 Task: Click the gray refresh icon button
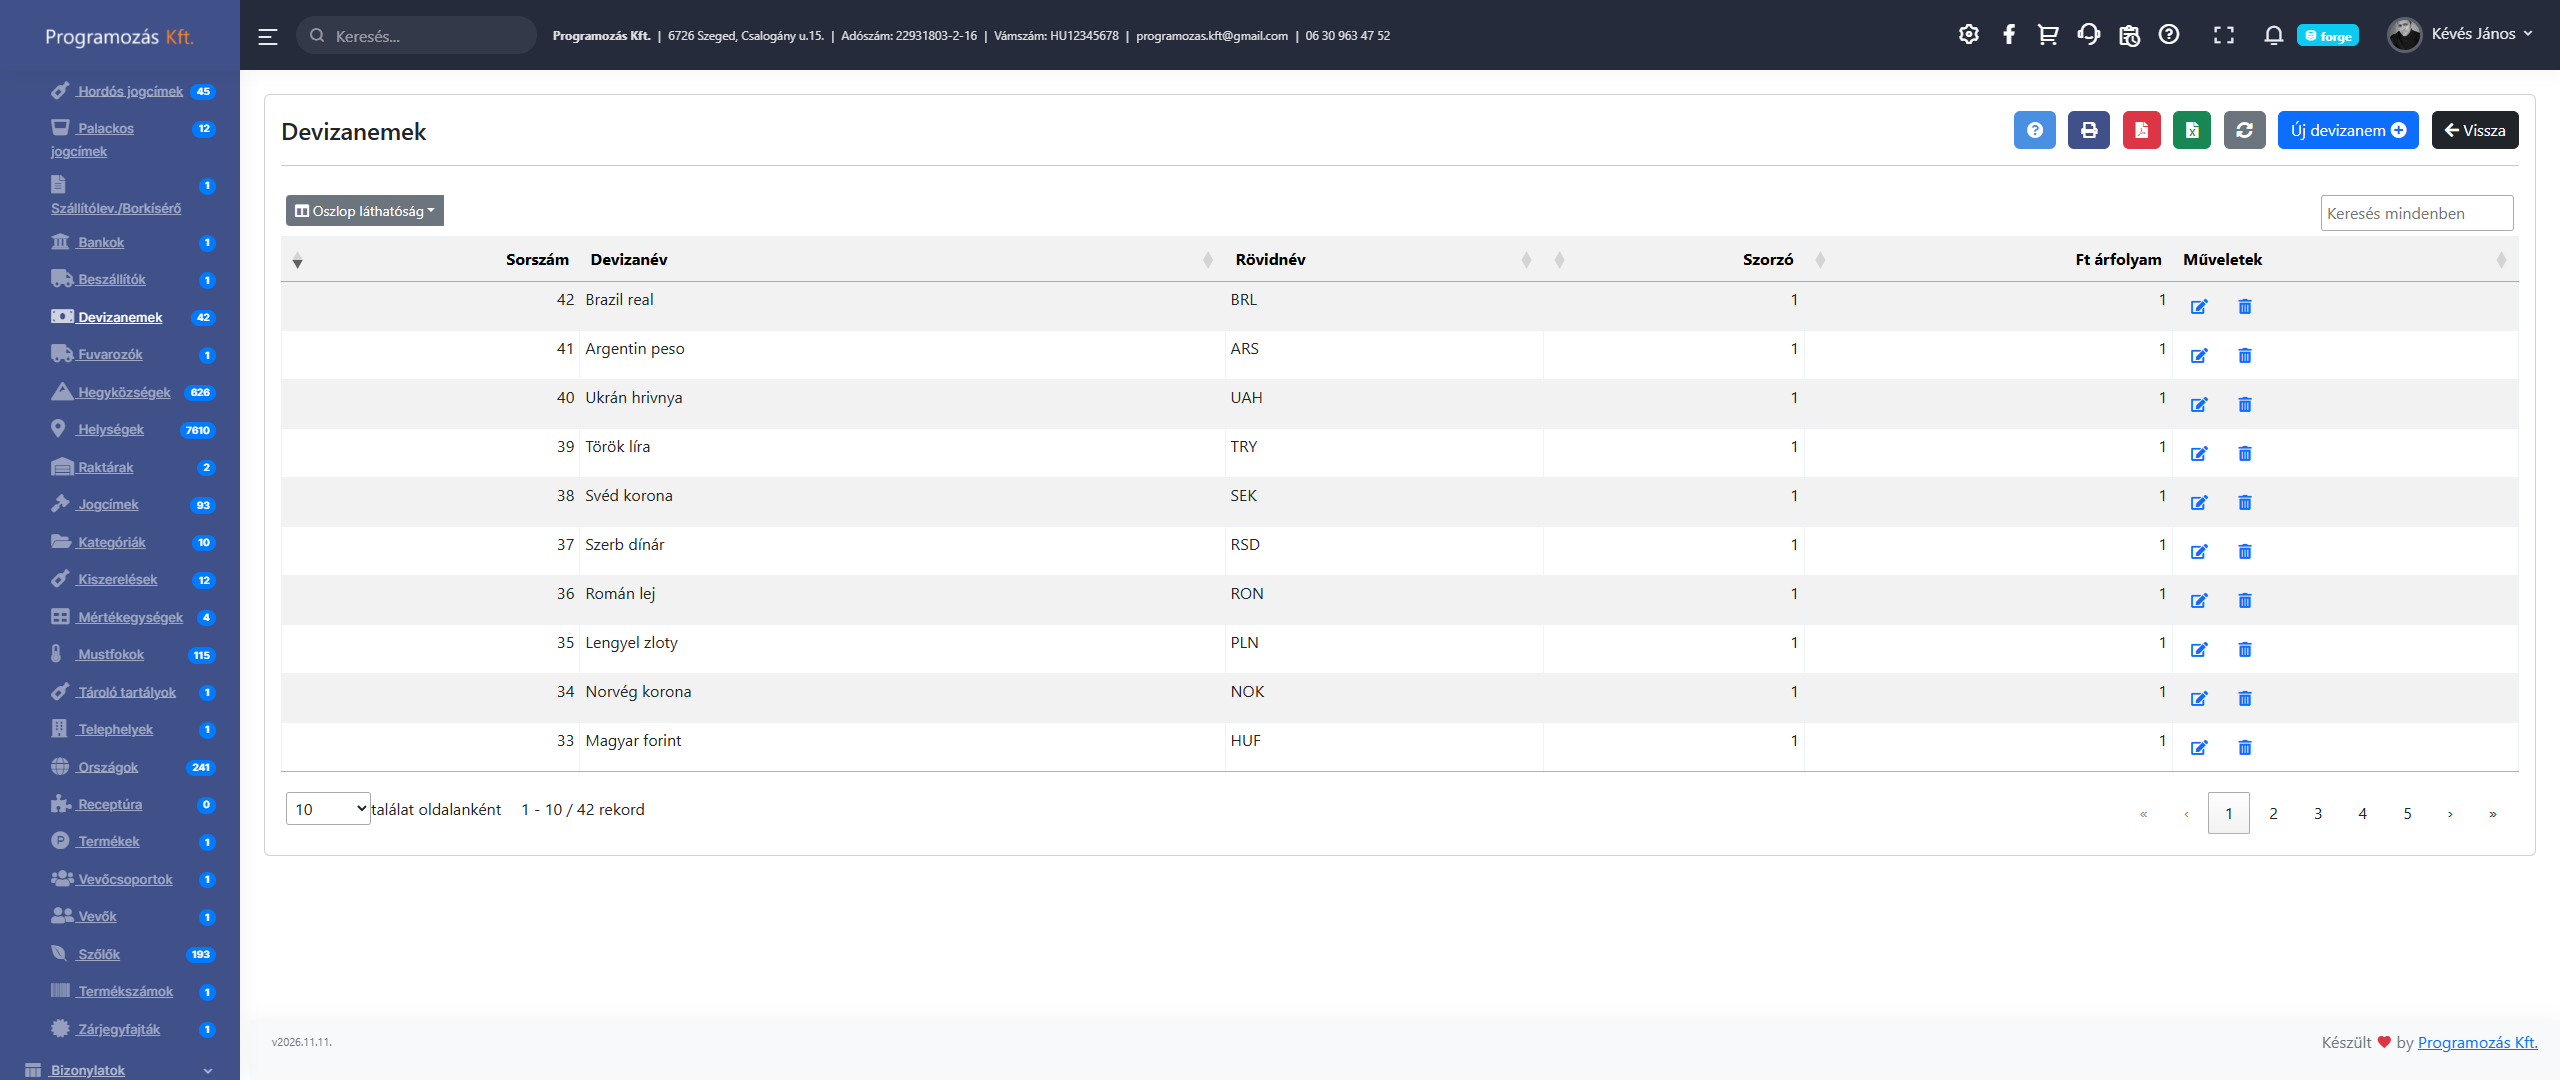[2244, 130]
